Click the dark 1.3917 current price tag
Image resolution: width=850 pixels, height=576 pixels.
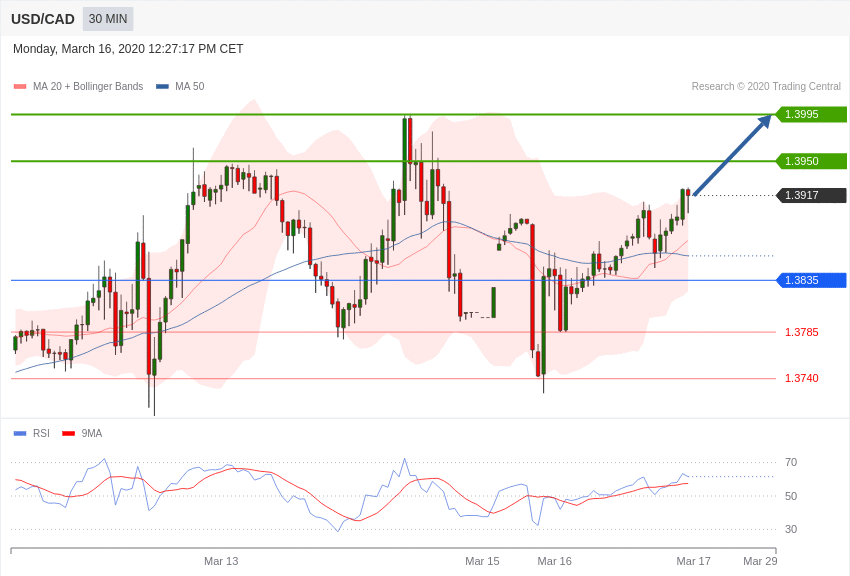pos(811,195)
